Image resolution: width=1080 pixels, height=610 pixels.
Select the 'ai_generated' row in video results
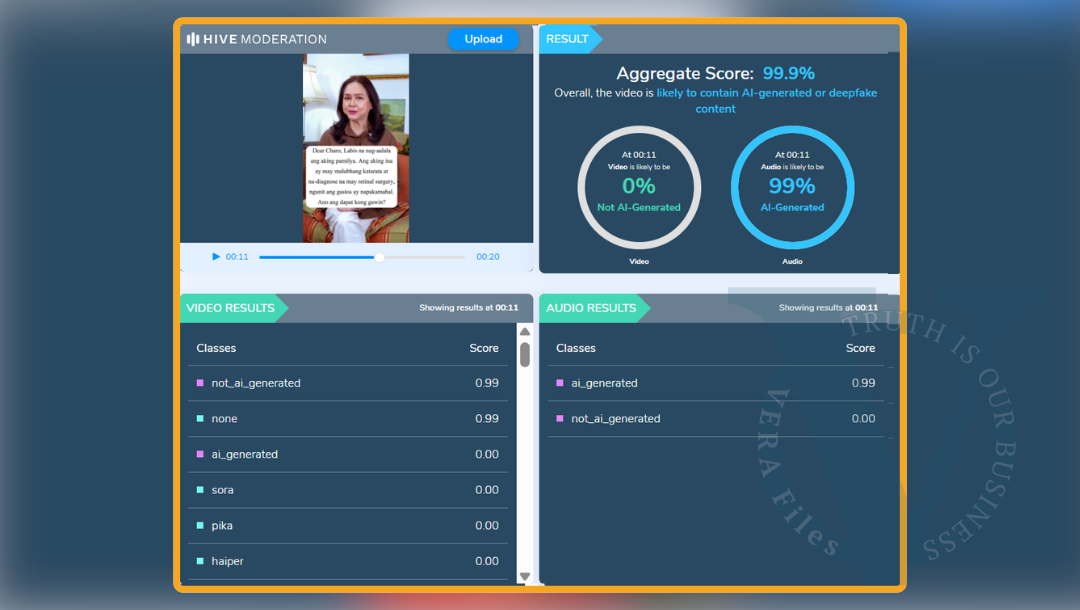348,454
